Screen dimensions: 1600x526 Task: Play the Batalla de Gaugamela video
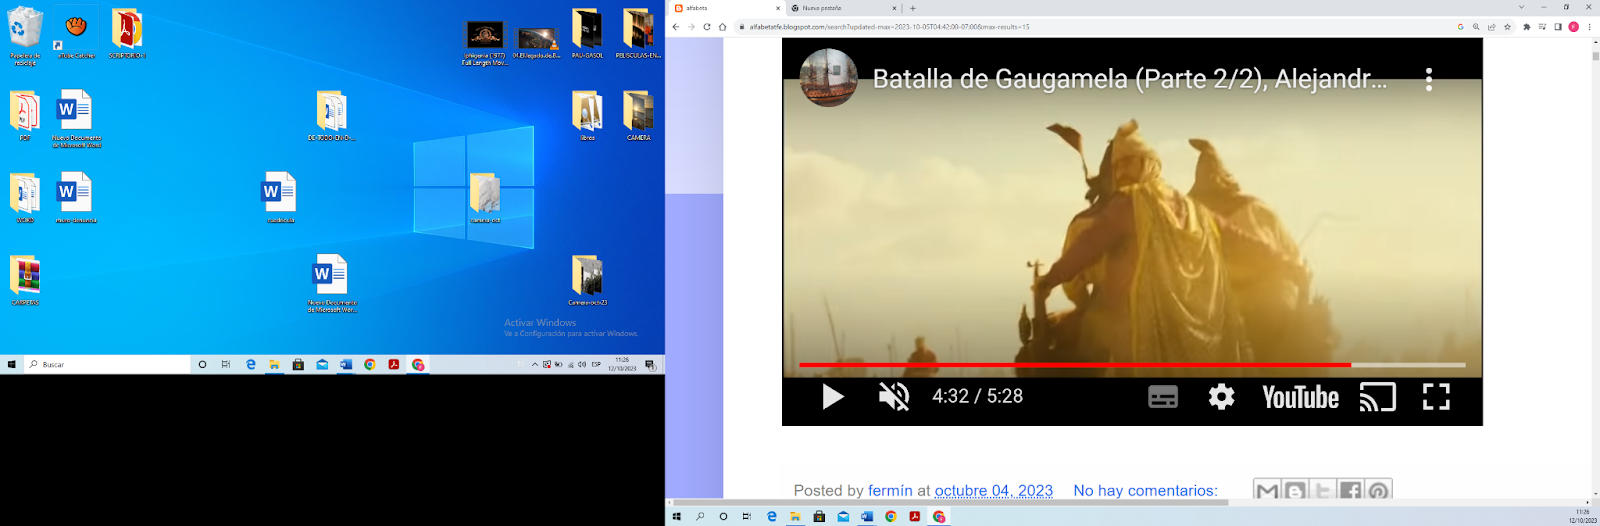tap(833, 397)
